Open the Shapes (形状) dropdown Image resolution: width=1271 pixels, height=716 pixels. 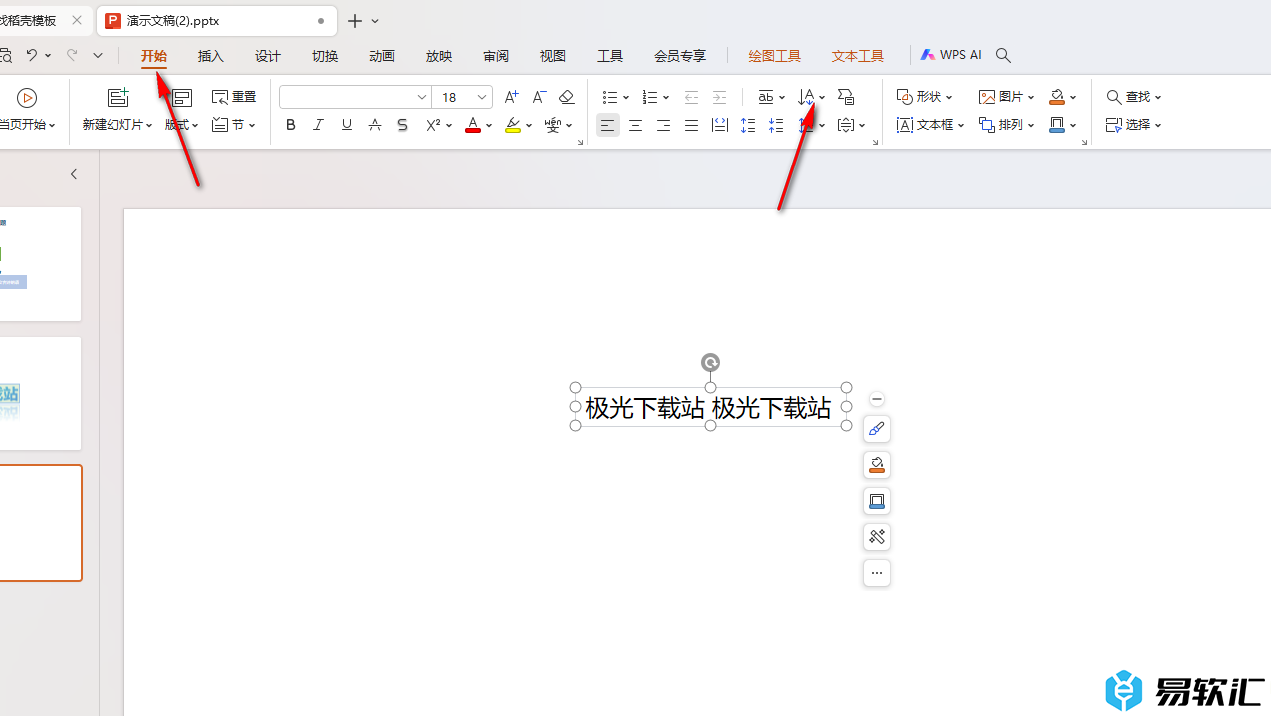[x=925, y=97]
